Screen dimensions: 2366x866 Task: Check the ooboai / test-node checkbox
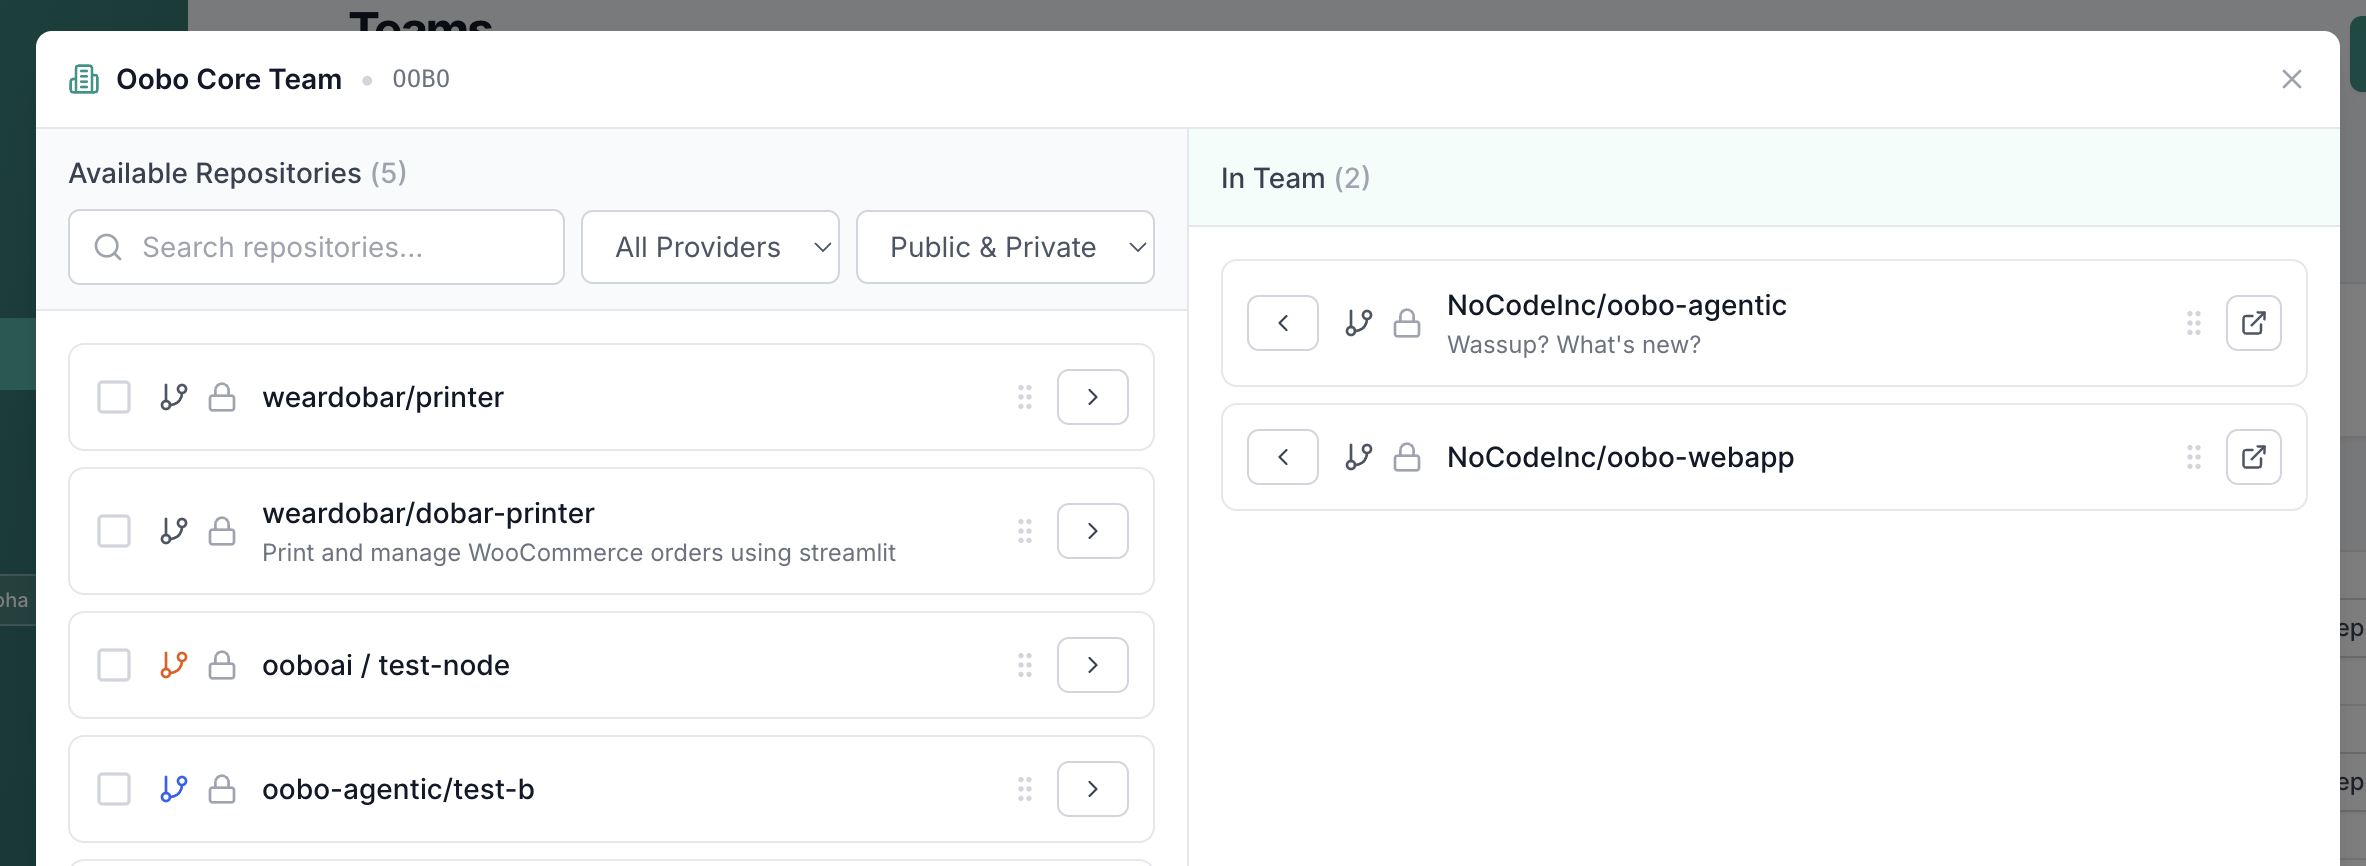tap(114, 665)
